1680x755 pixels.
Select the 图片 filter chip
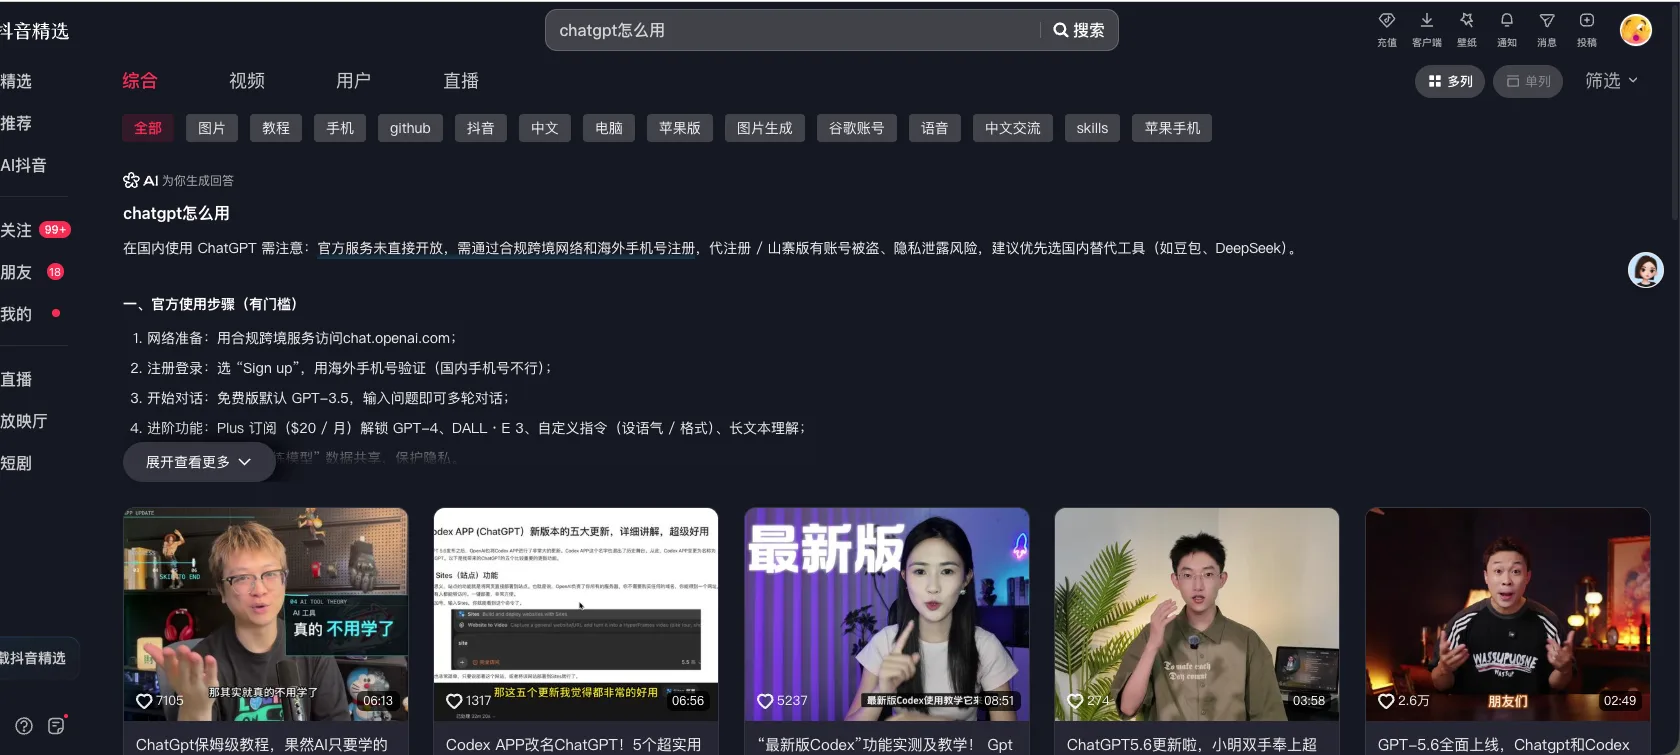click(x=212, y=128)
